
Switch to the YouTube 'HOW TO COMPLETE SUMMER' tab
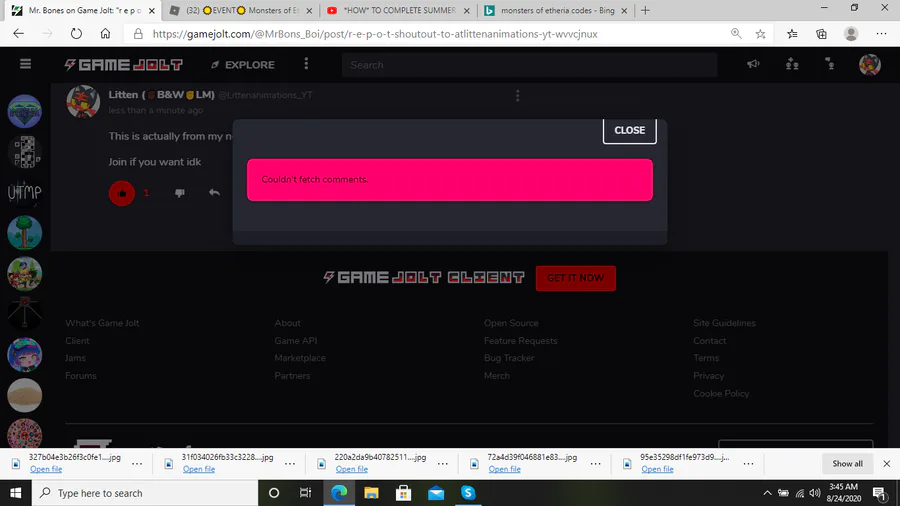397,10
